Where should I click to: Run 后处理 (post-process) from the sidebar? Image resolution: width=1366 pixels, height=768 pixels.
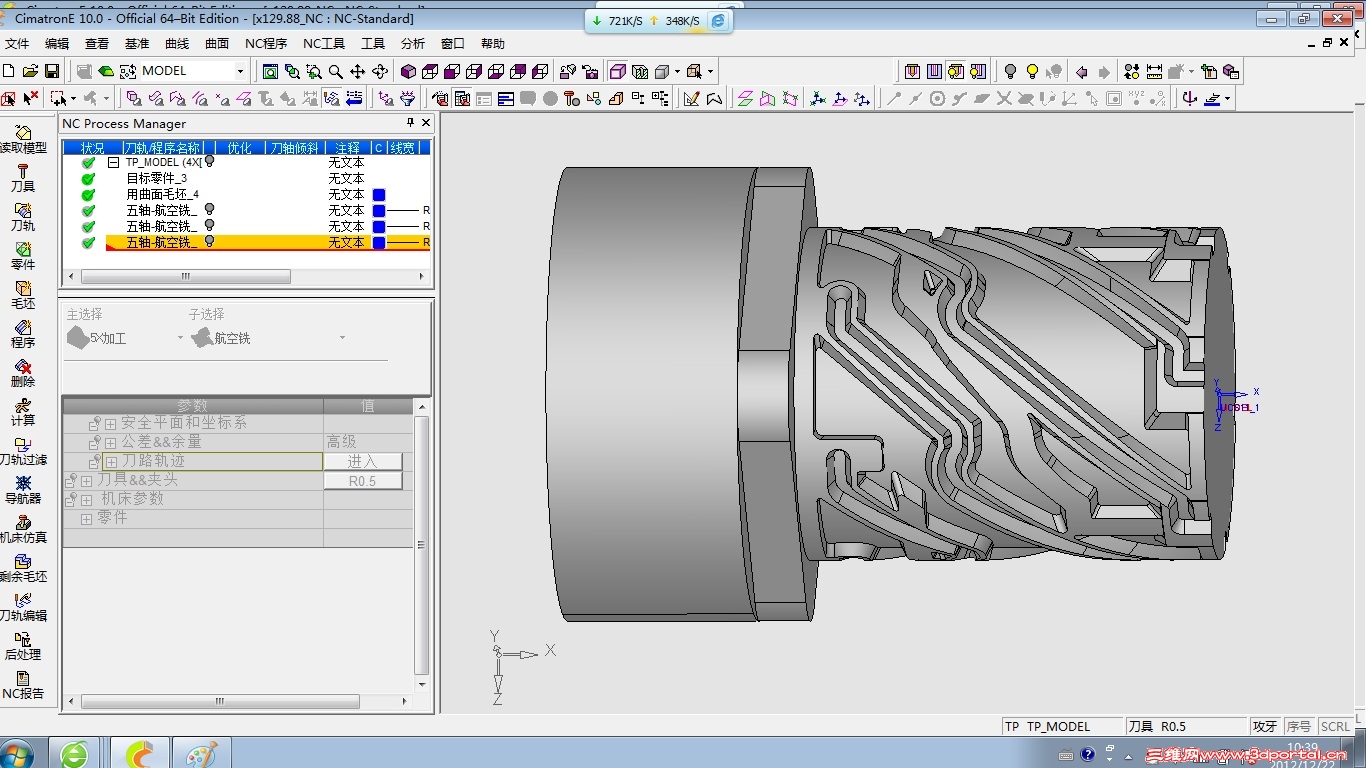coord(23,646)
